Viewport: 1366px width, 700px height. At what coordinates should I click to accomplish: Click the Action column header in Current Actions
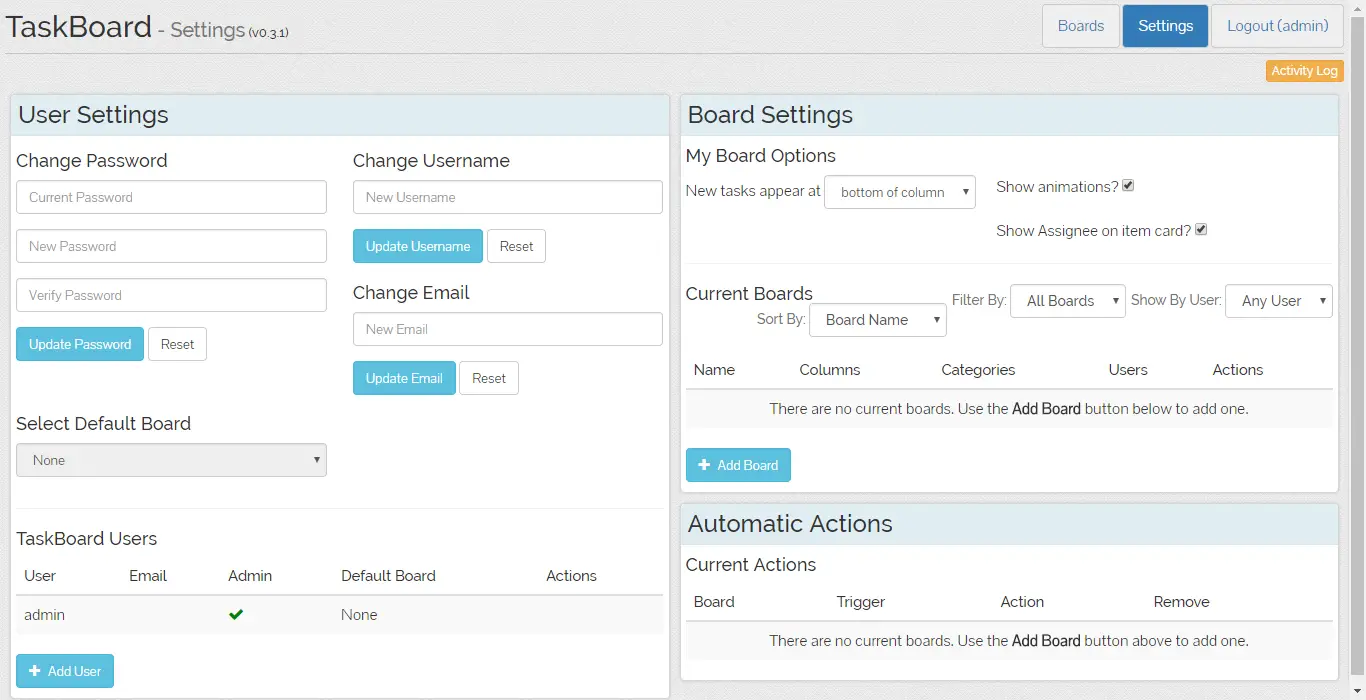point(1022,602)
